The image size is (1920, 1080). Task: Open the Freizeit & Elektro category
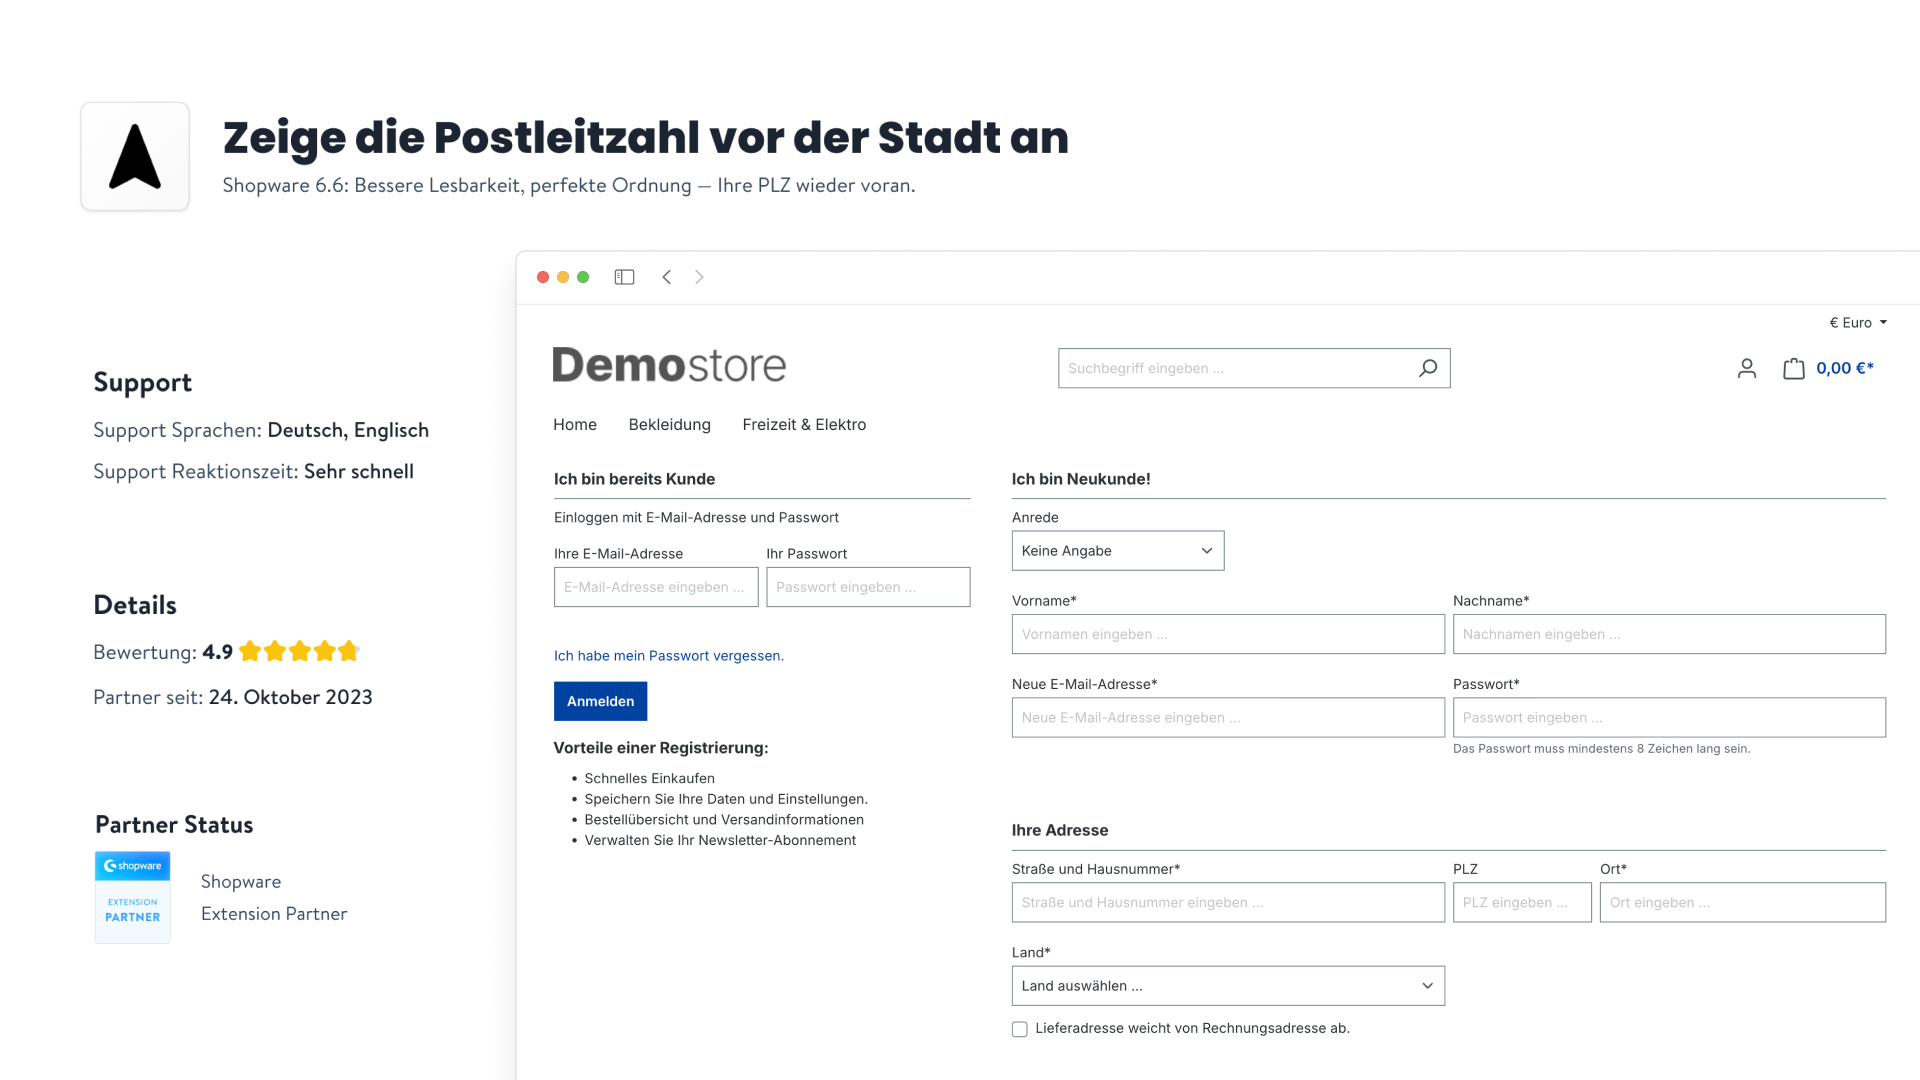(804, 424)
